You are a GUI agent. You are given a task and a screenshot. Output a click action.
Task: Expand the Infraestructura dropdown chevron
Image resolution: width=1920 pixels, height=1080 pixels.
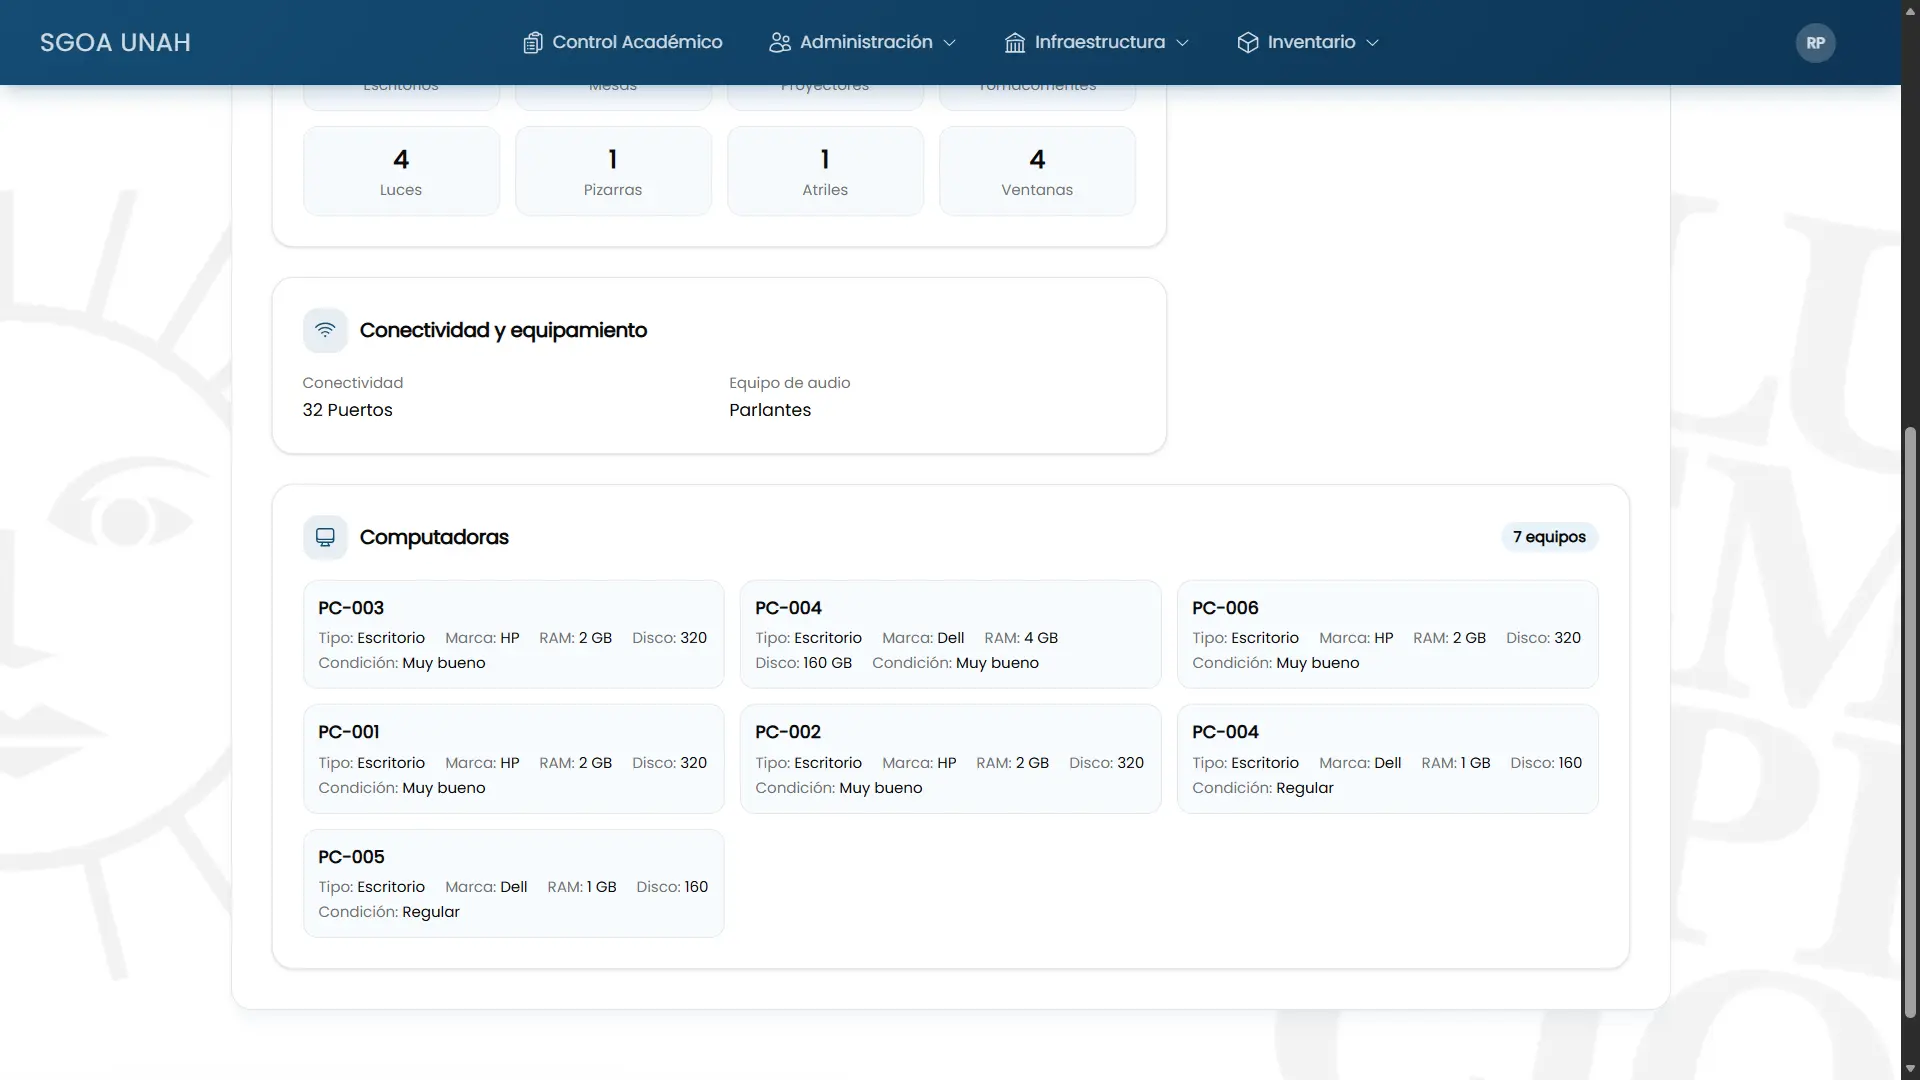[x=1182, y=43]
